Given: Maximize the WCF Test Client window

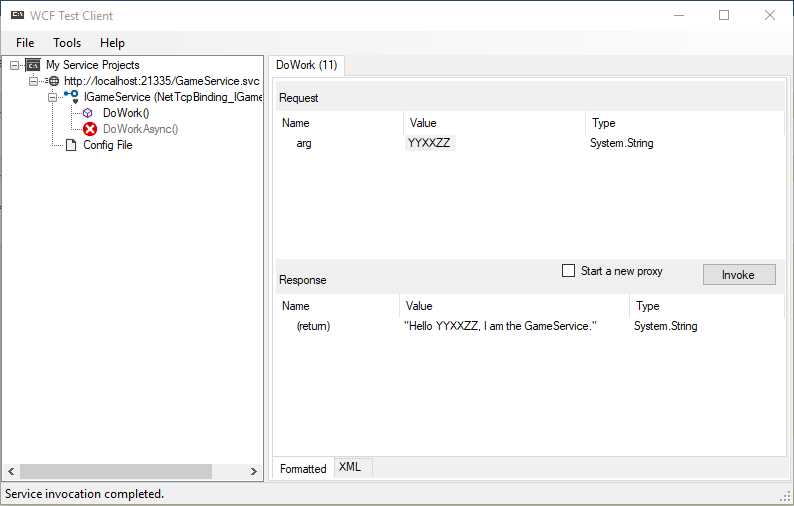Looking at the screenshot, I should pos(724,16).
